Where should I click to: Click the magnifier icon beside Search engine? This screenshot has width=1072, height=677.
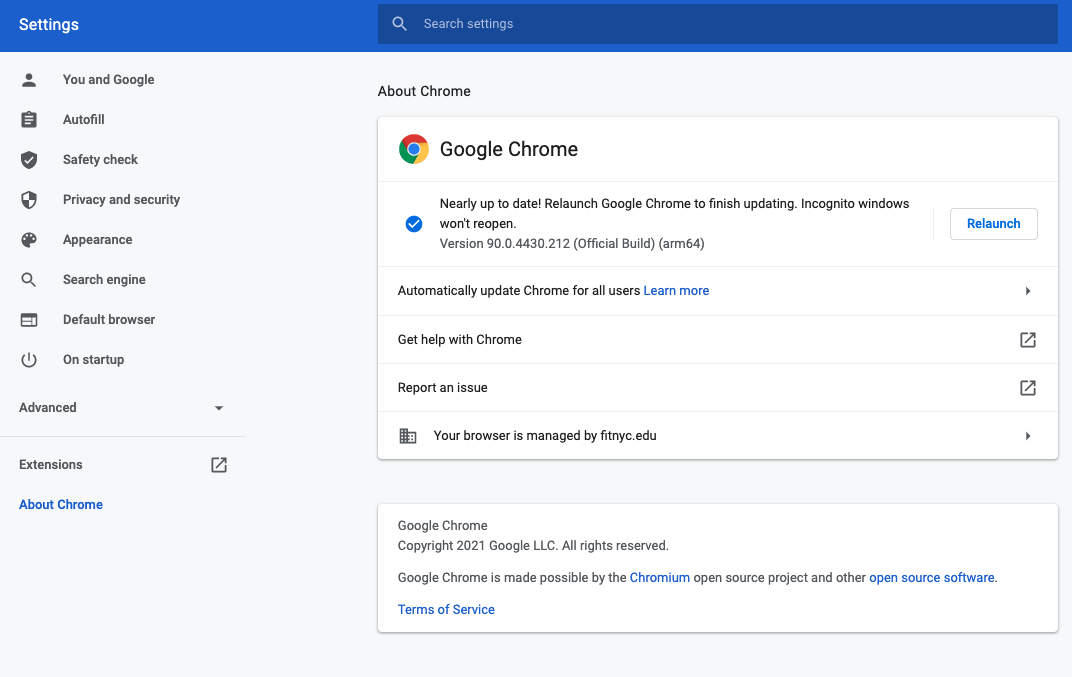29,280
